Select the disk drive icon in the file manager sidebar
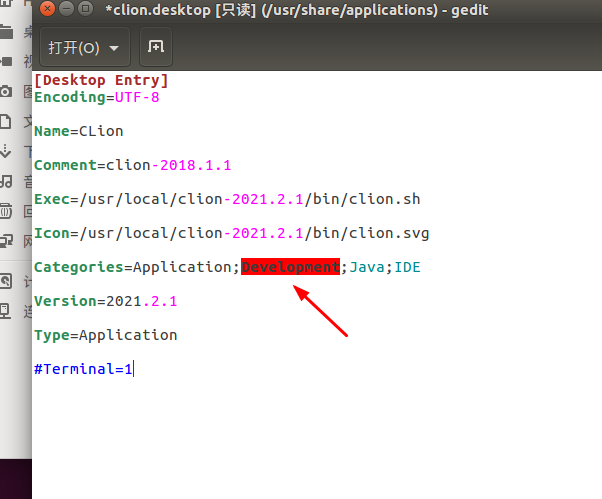 pyautogui.click(x=5, y=281)
